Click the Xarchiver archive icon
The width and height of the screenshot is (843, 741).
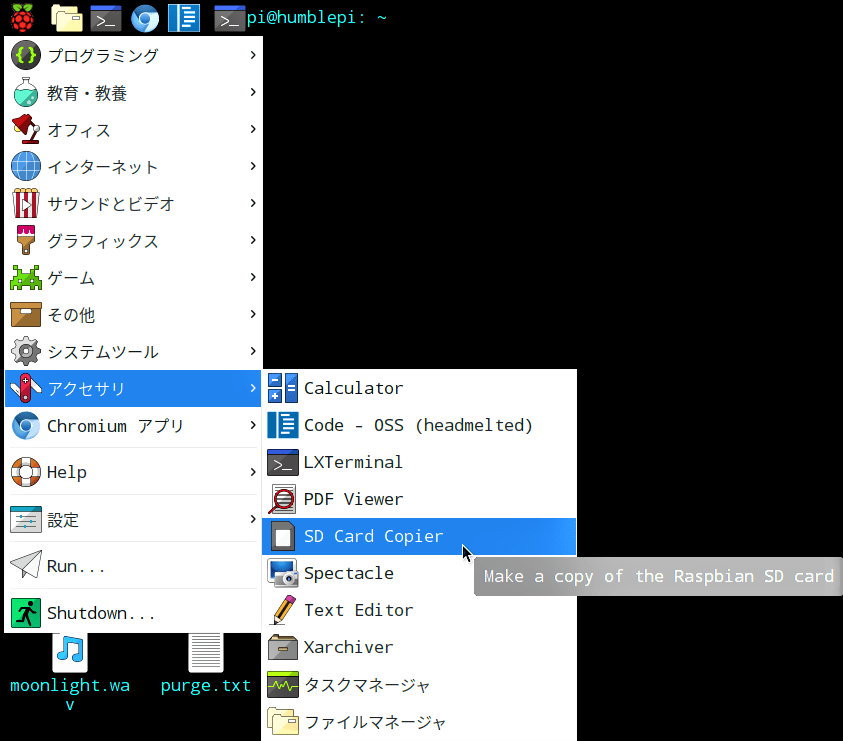[x=283, y=647]
